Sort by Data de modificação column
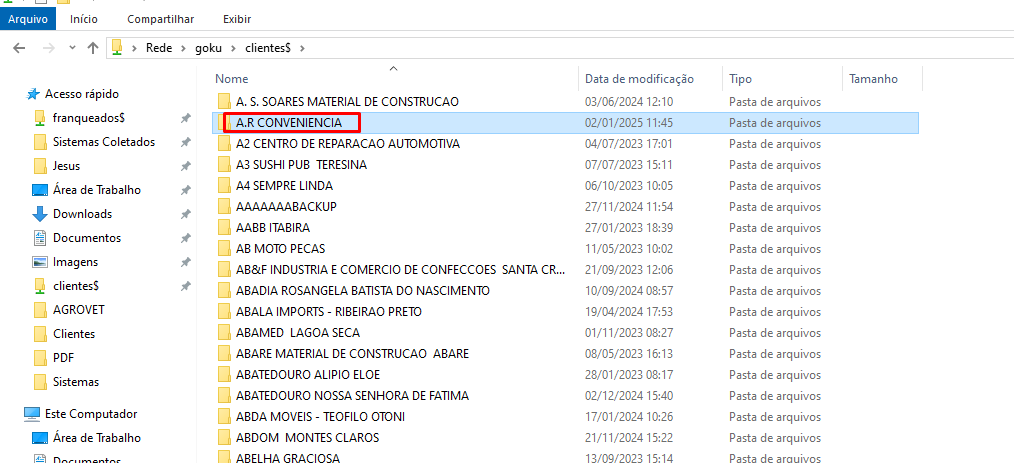Viewport: 1014px width, 463px height. pyautogui.click(x=639, y=79)
